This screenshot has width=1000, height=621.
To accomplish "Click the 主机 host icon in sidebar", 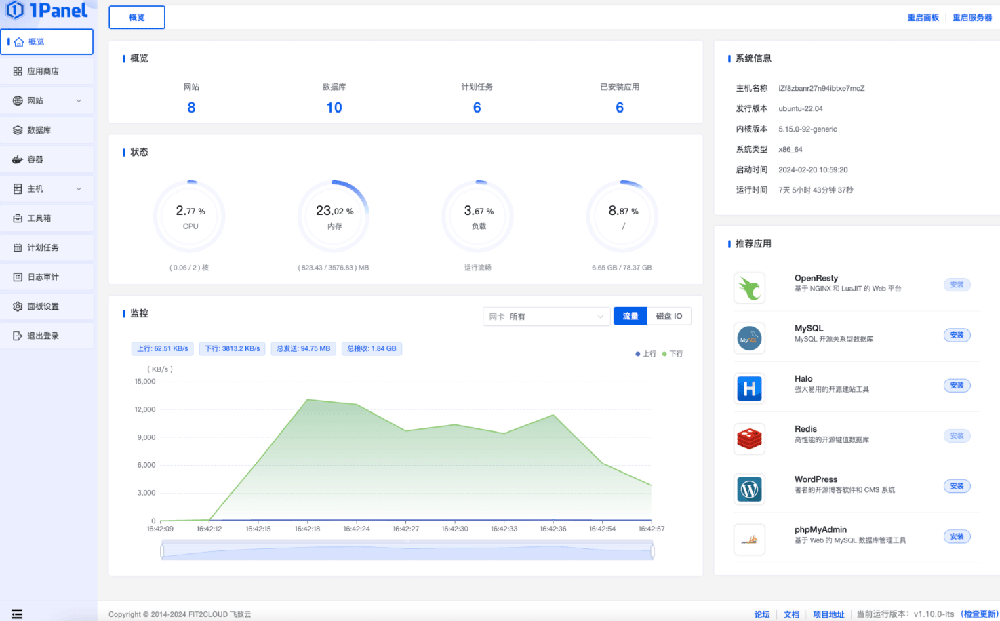I will pyautogui.click(x=18, y=189).
